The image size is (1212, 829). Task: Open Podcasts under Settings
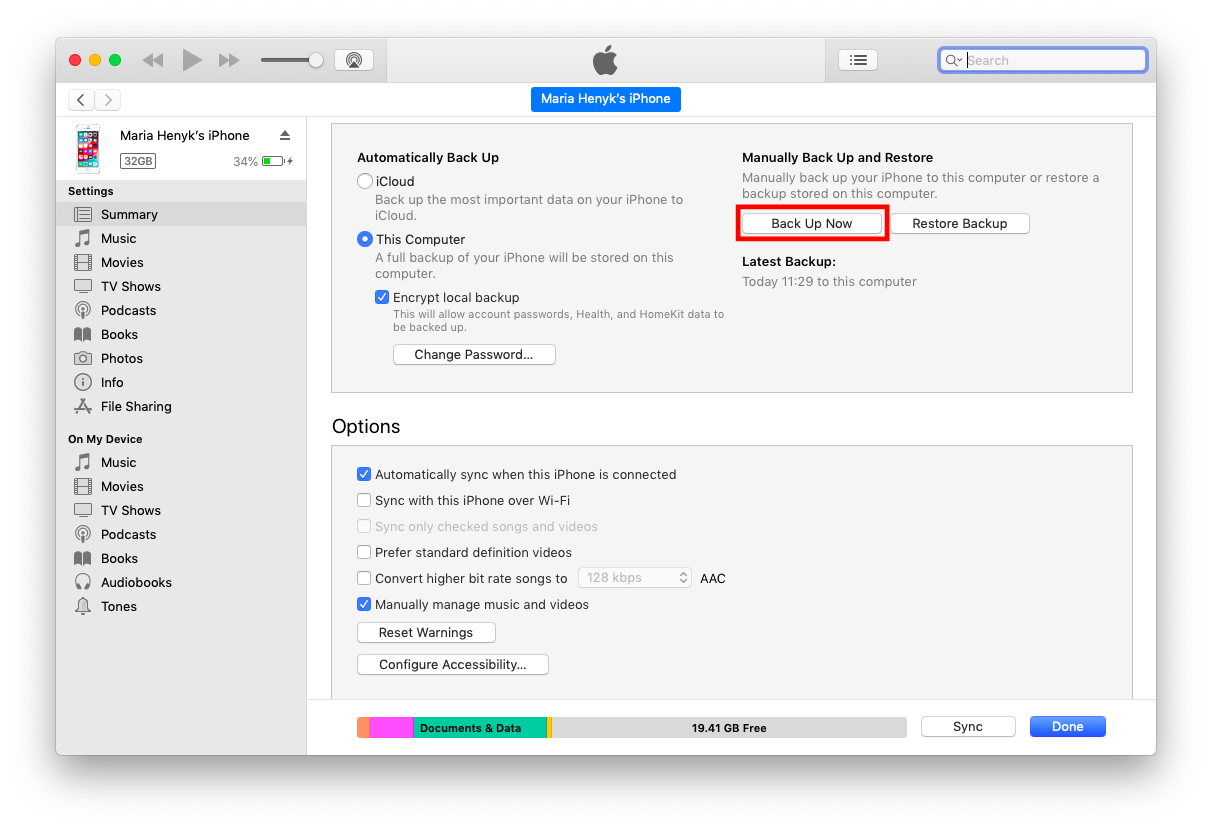tap(181, 310)
